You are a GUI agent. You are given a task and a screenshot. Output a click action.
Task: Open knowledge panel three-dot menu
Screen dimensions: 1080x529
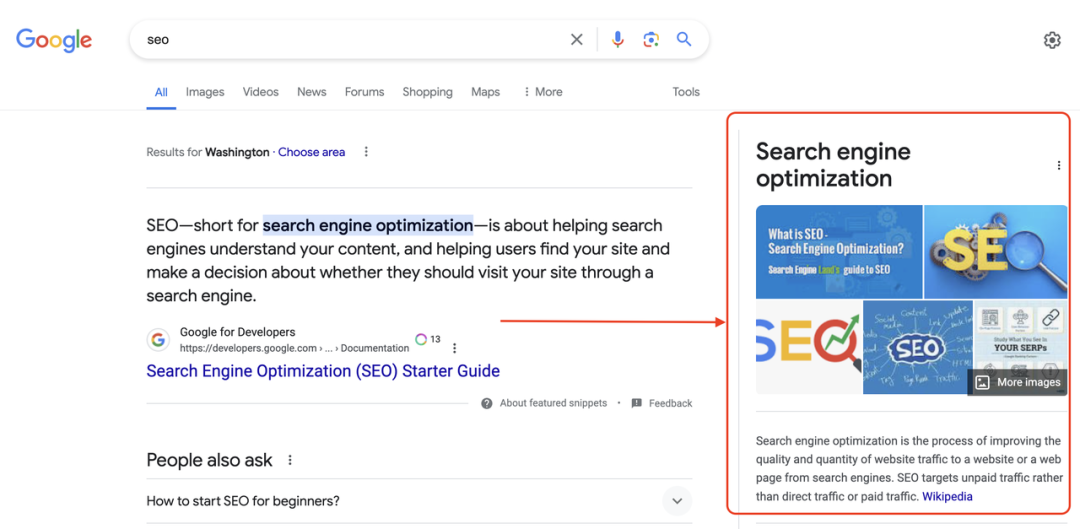point(1059,165)
